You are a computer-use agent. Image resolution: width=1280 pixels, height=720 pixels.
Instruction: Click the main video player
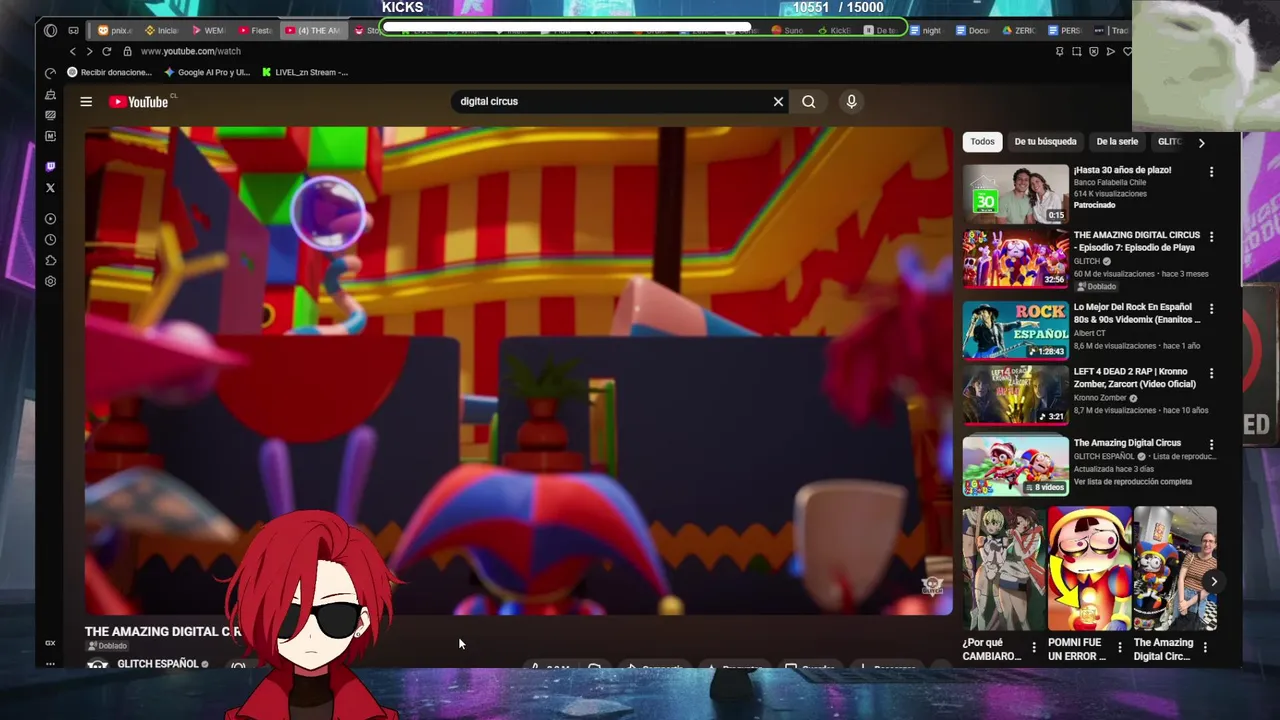pyautogui.click(x=518, y=370)
